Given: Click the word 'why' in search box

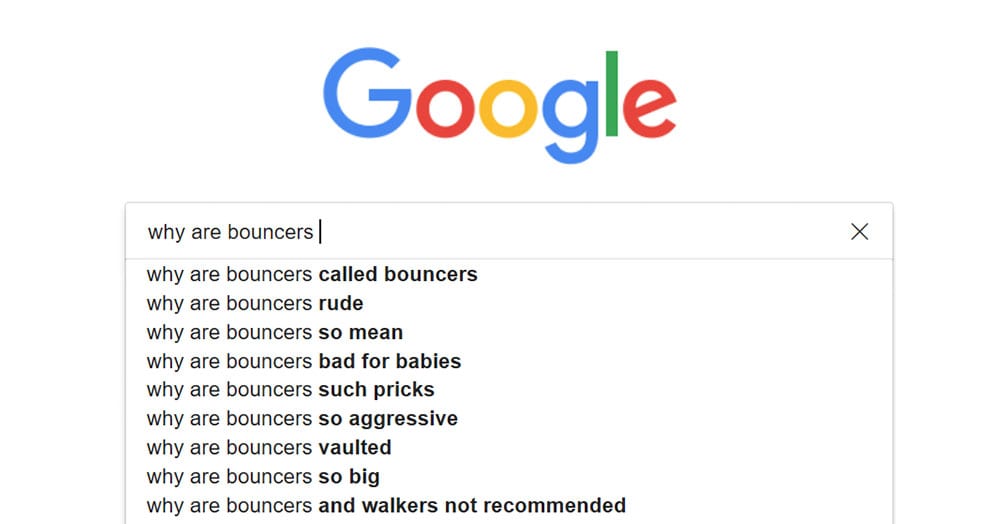Looking at the screenshot, I should coord(166,233).
